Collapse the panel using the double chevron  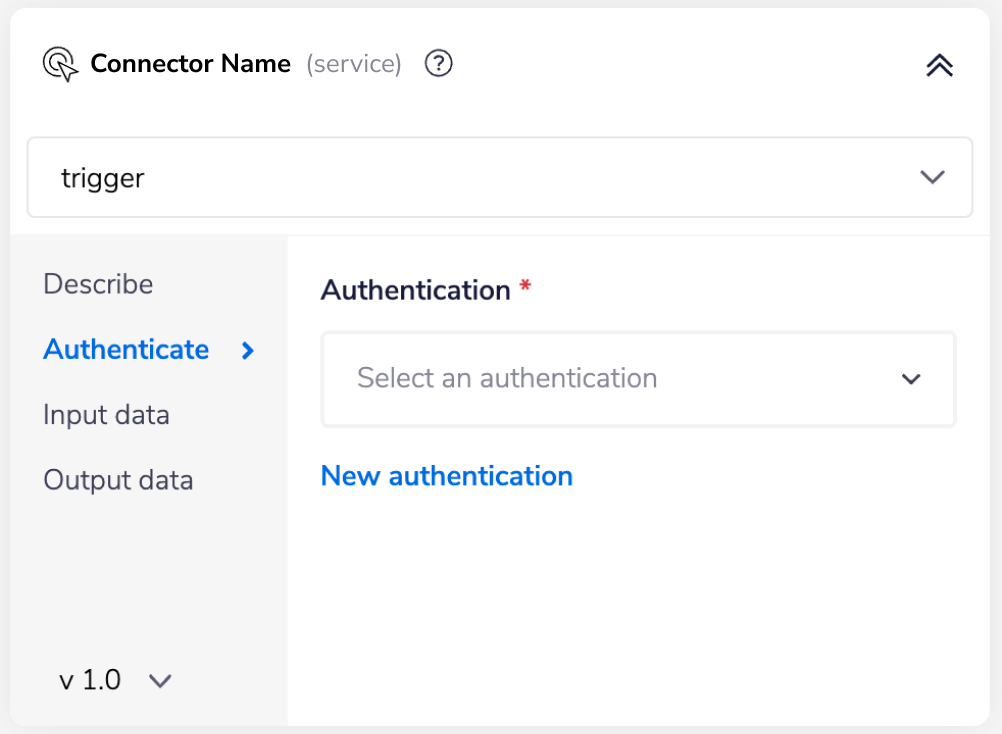938,63
